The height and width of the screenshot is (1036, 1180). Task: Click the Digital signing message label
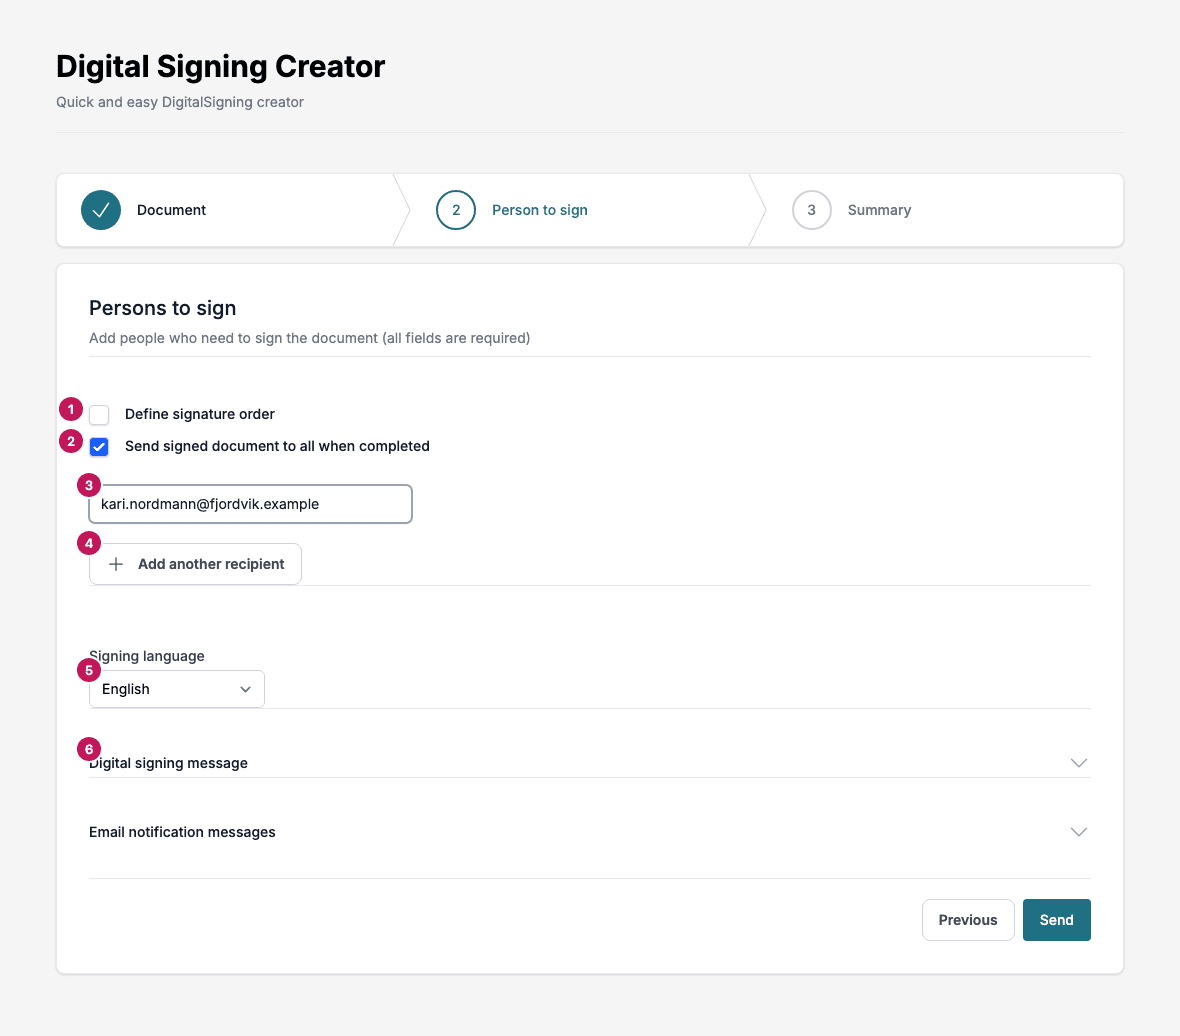click(169, 763)
